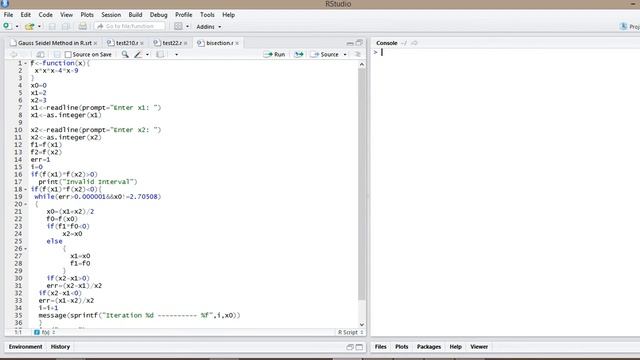
Task: Switch to the Environment tab
Action: [x=25, y=347]
